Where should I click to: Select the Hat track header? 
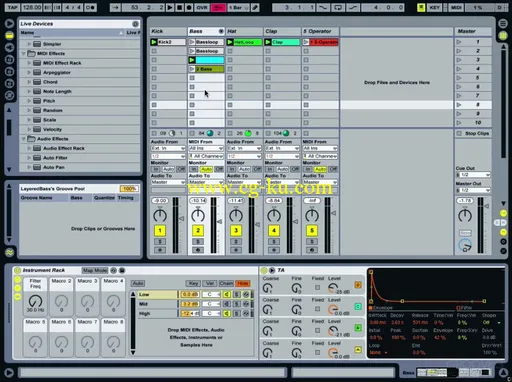click(244, 31)
